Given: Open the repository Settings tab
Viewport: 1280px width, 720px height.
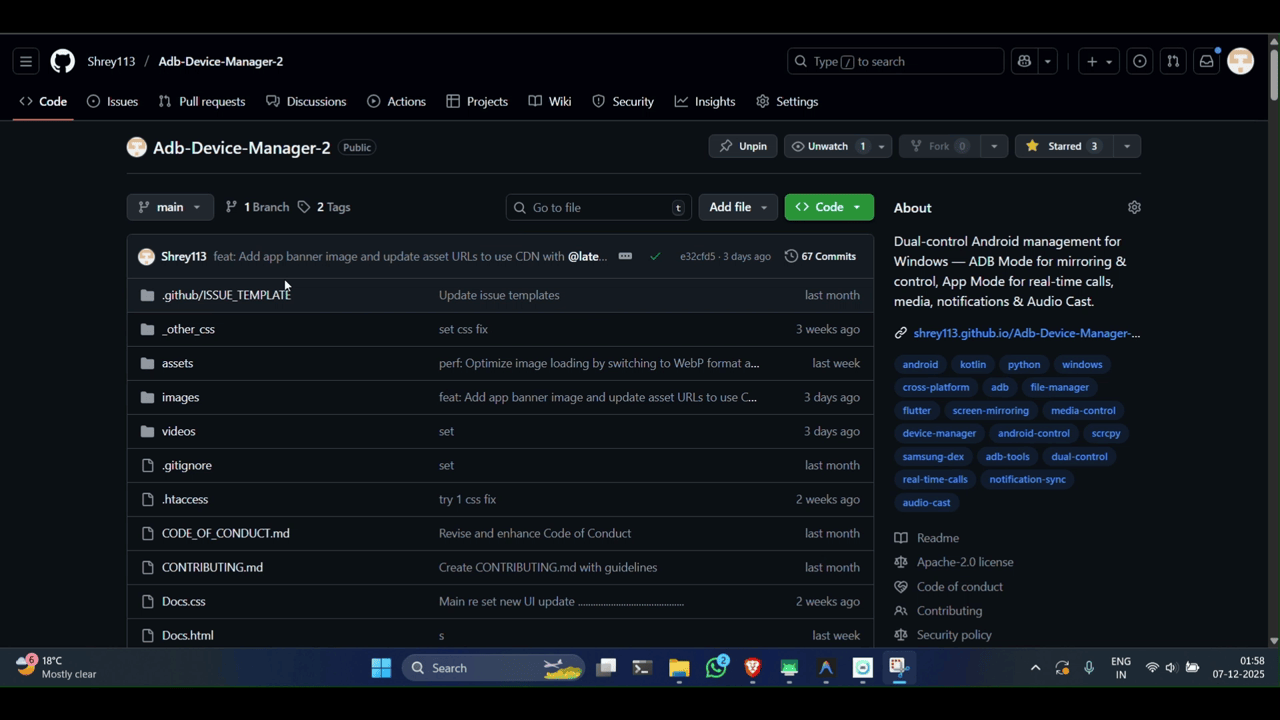Looking at the screenshot, I should pyautogui.click(x=796, y=101).
